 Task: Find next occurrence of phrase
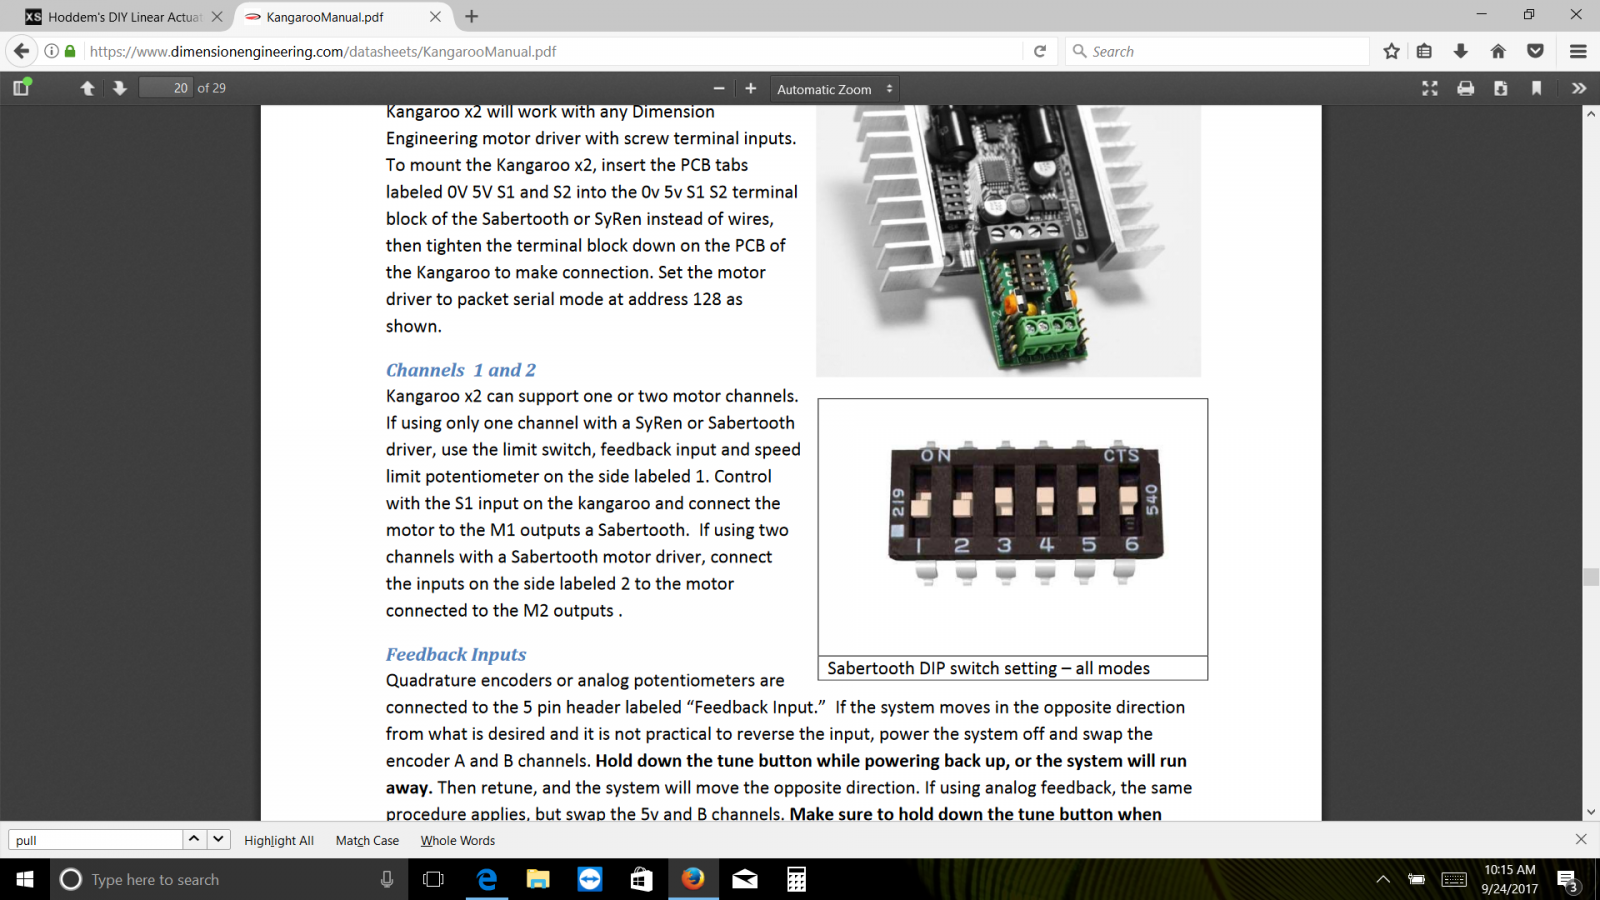[218, 839]
